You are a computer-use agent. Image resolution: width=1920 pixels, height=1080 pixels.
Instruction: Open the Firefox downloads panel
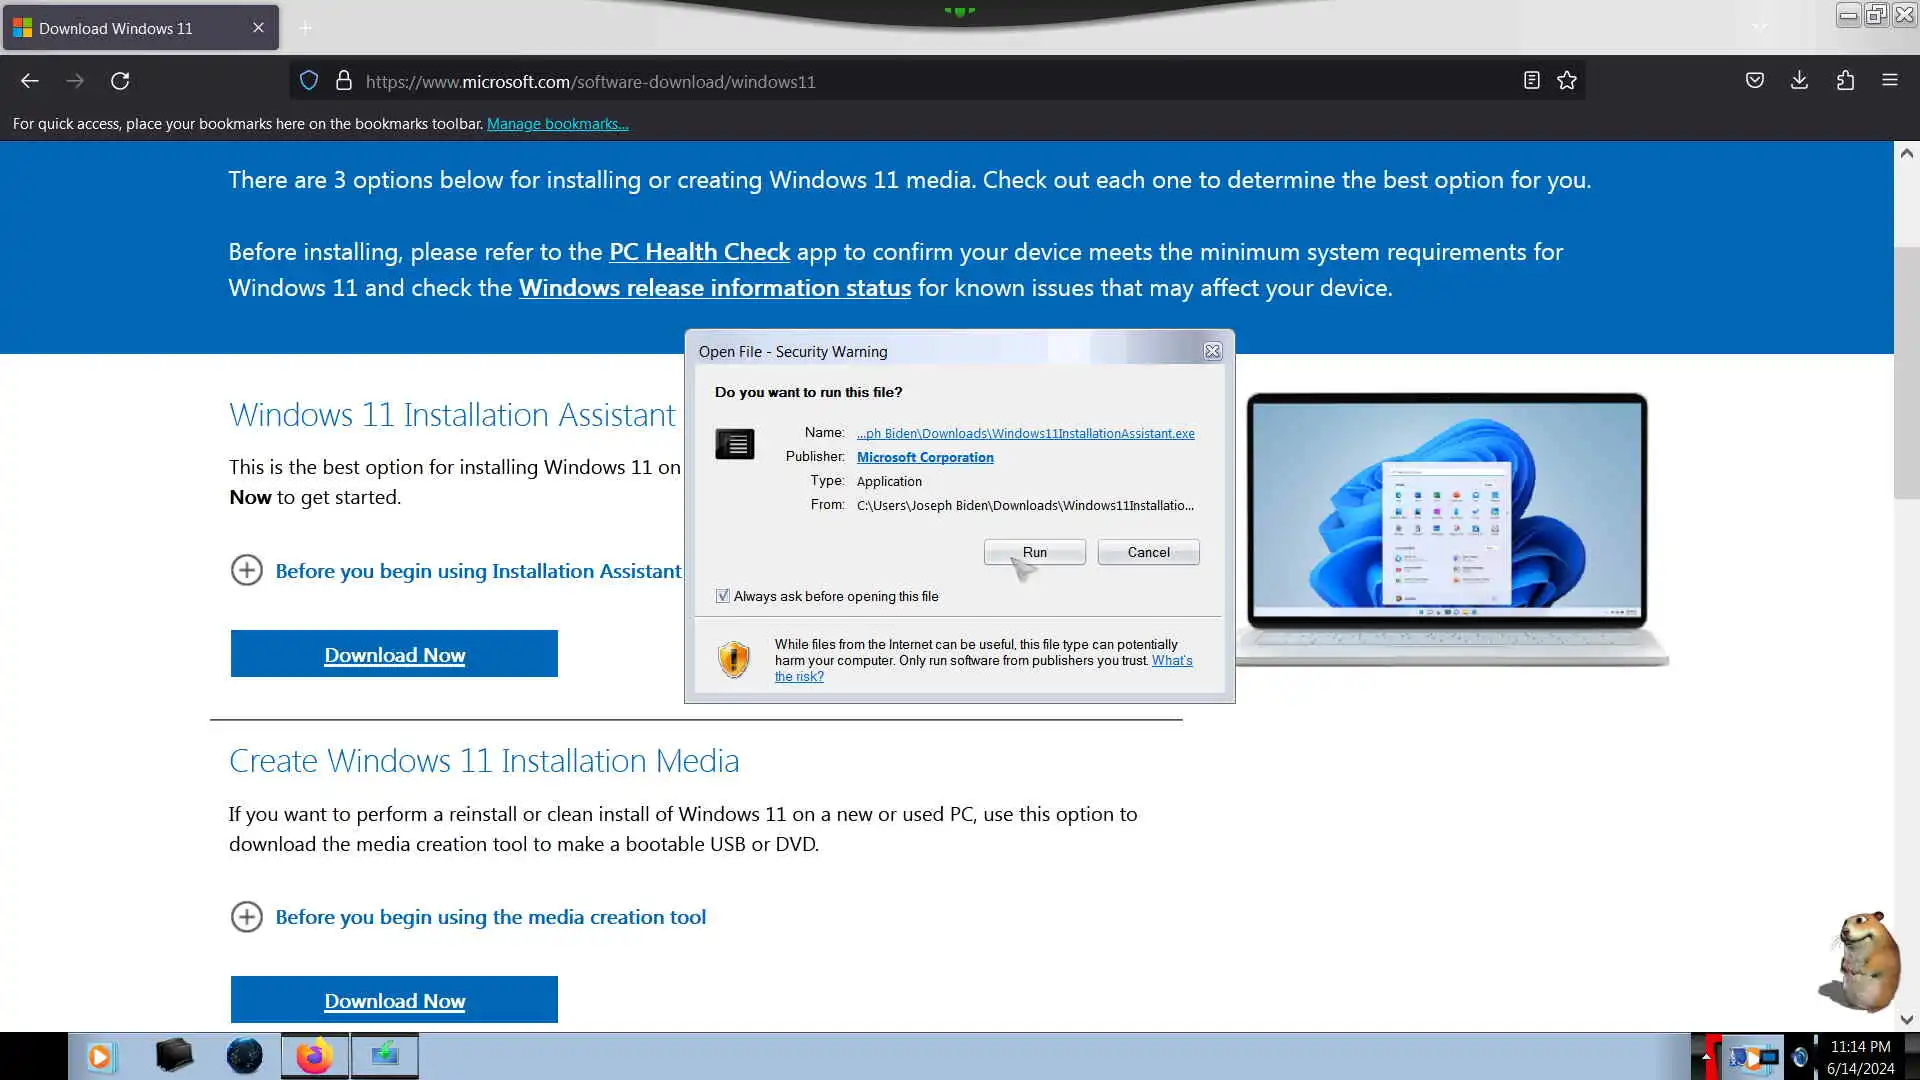pos(1799,81)
